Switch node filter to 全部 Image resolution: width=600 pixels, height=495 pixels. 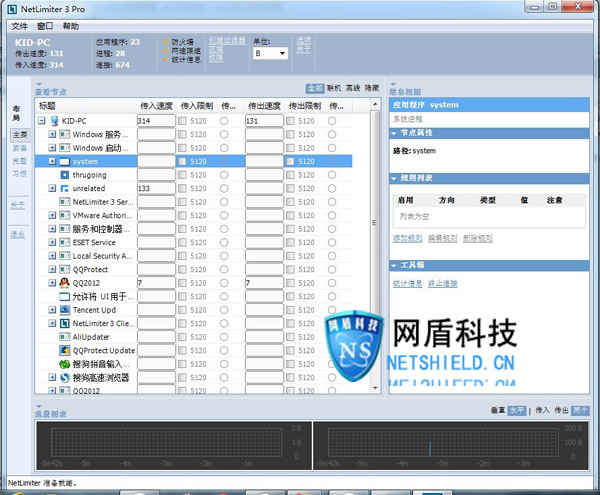(x=315, y=88)
